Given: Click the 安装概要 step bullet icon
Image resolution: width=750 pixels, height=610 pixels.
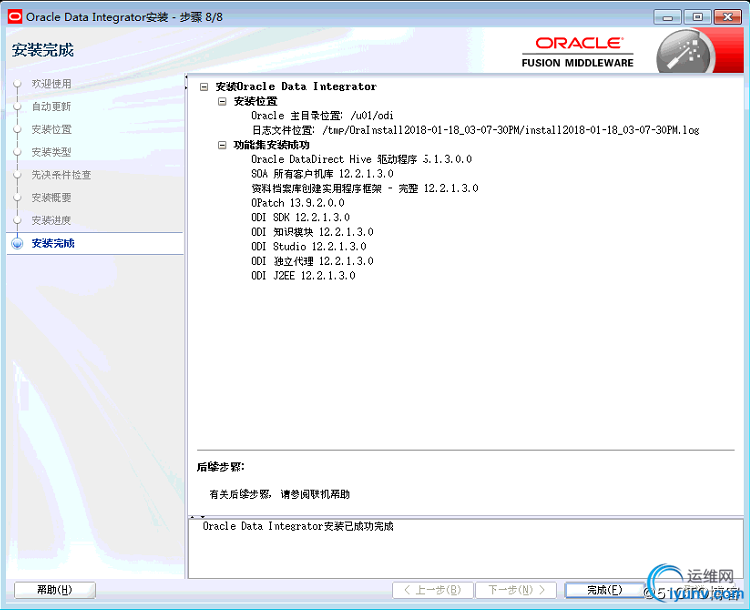Looking at the screenshot, I should coord(17,198).
